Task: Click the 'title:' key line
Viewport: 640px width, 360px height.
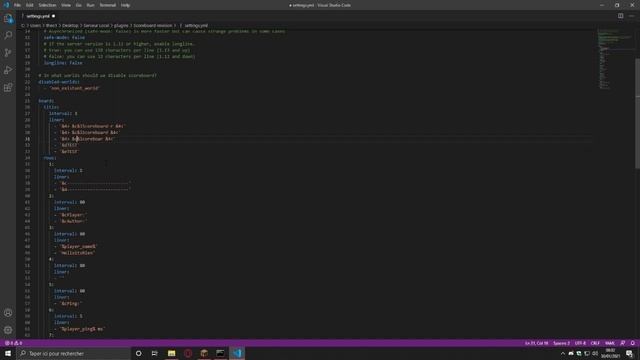Action: coord(51,107)
